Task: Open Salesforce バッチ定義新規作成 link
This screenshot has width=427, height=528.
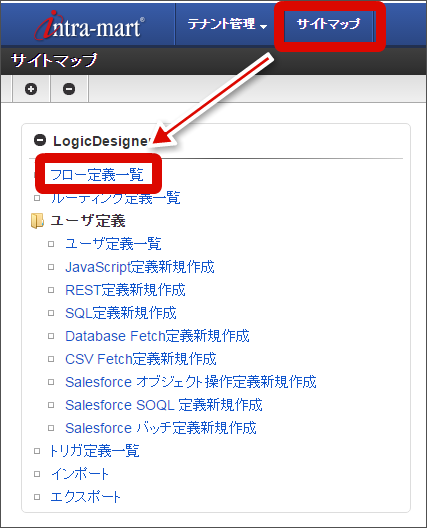Action: (x=161, y=428)
